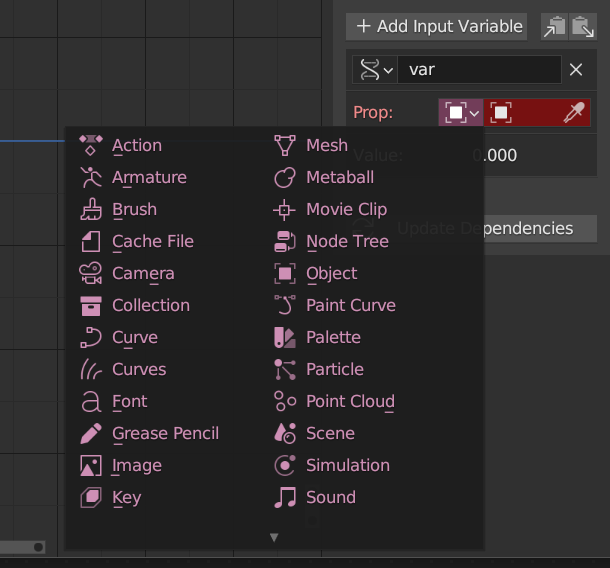Paste driver variables from clipboard

coord(582,26)
